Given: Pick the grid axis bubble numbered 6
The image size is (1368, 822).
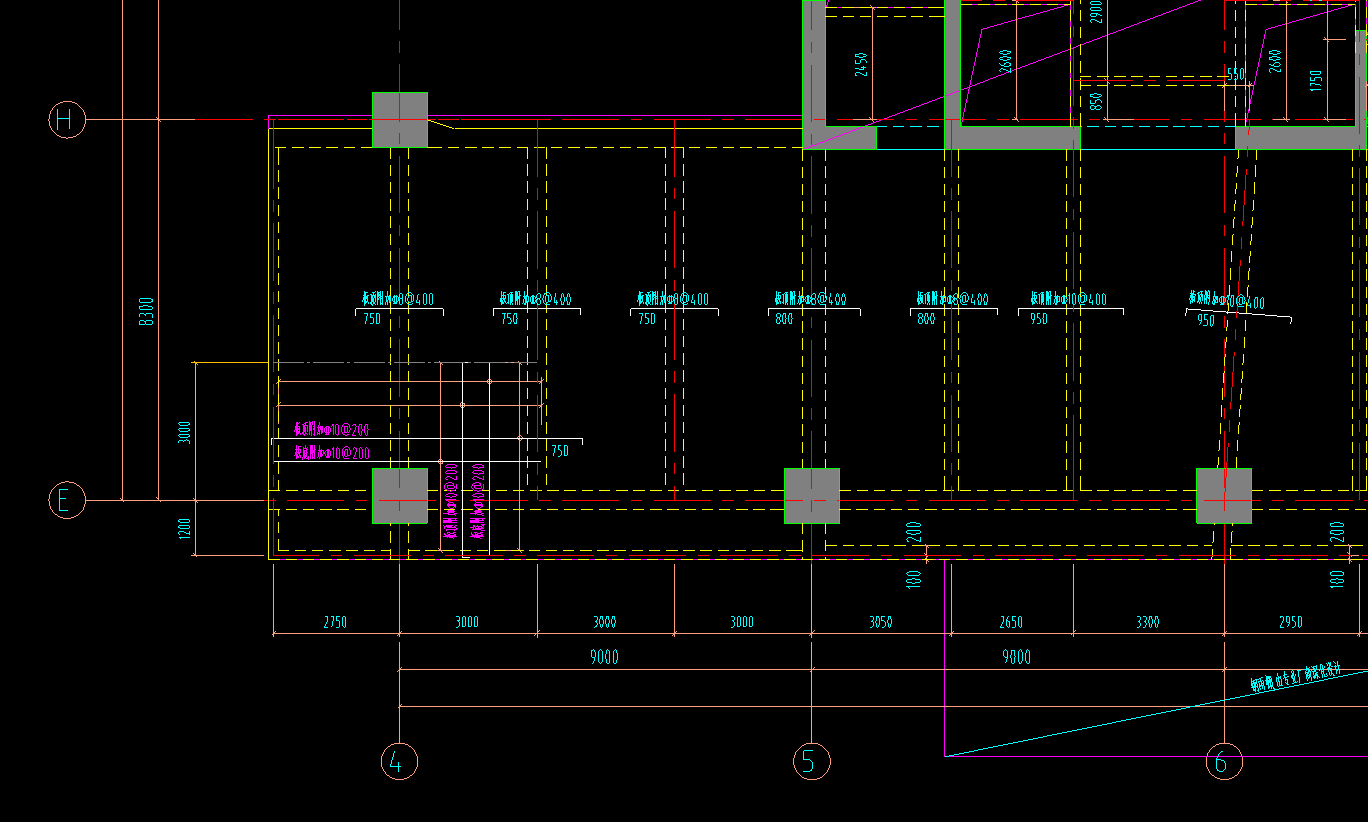Looking at the screenshot, I should [1223, 762].
